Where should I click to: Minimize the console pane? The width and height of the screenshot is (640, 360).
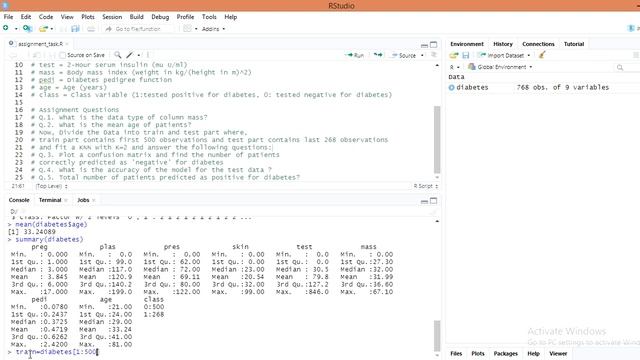[x=424, y=201]
